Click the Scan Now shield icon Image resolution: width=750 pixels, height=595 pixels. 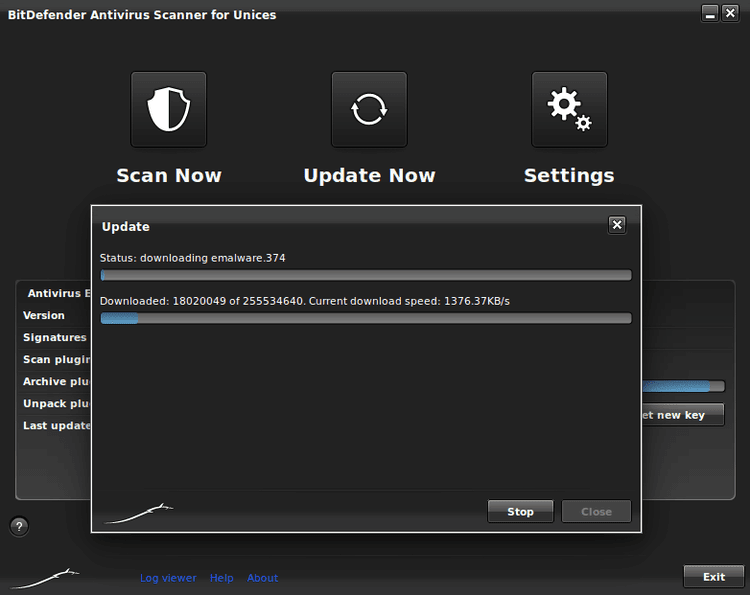[168, 110]
